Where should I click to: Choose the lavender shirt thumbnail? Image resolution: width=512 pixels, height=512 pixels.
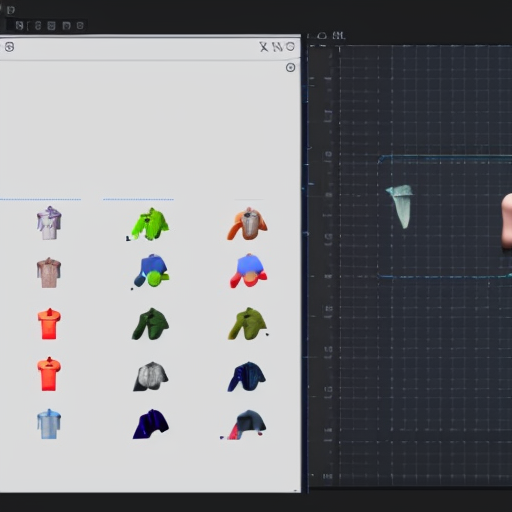(49, 223)
